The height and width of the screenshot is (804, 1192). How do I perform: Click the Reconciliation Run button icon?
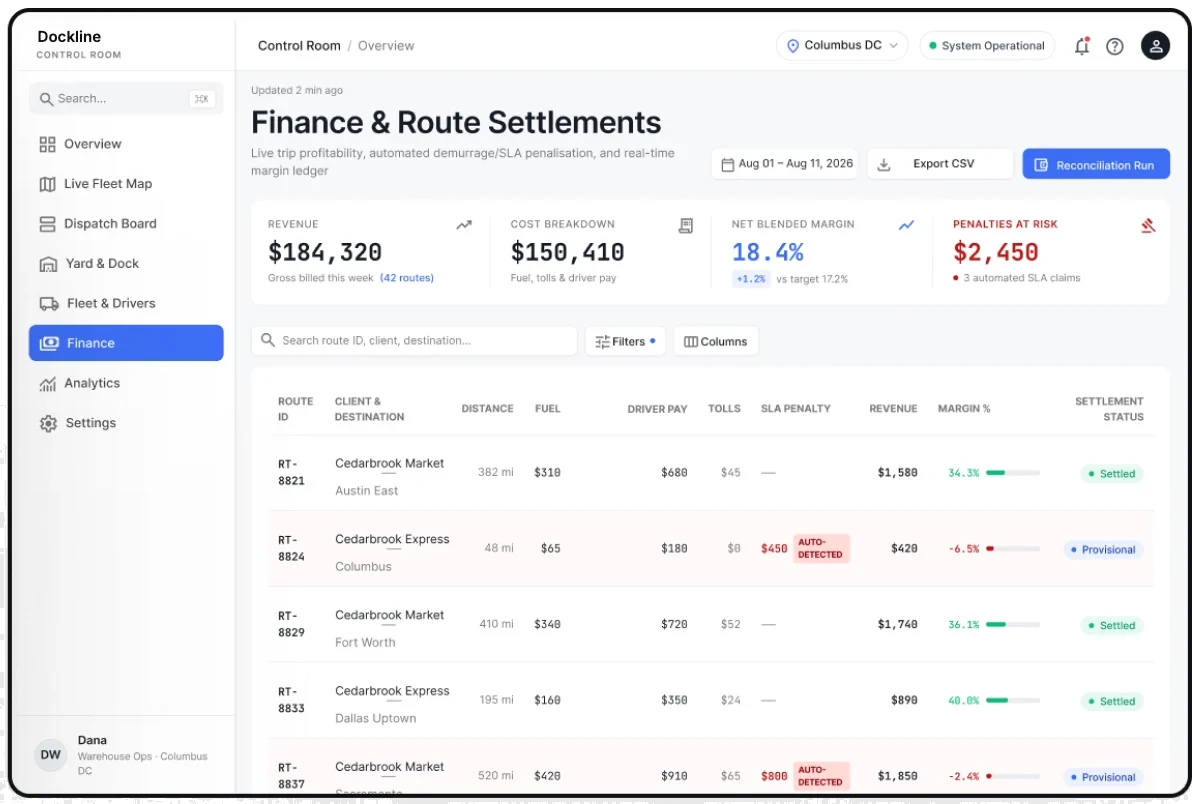point(1041,165)
